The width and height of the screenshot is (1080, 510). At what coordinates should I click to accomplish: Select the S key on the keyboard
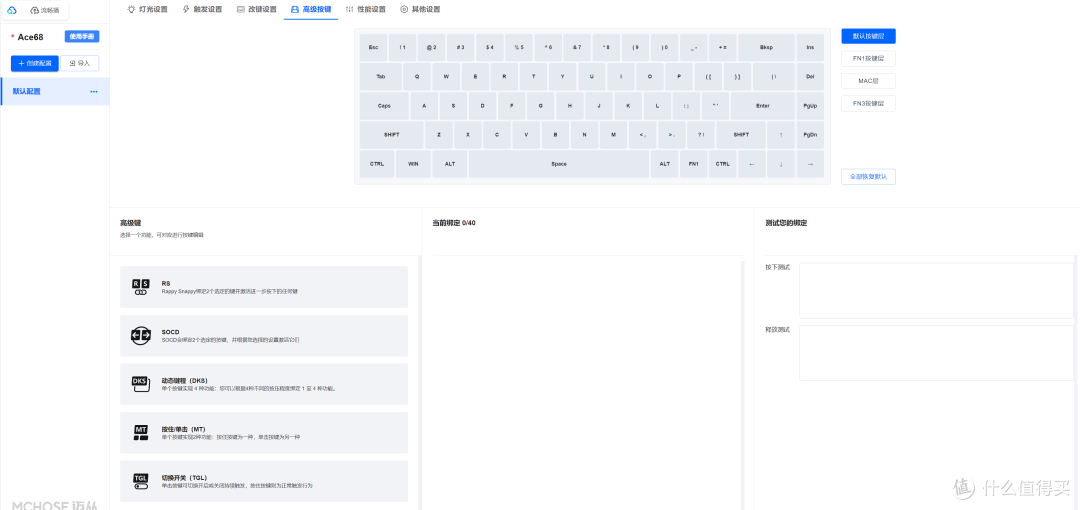[453, 106]
